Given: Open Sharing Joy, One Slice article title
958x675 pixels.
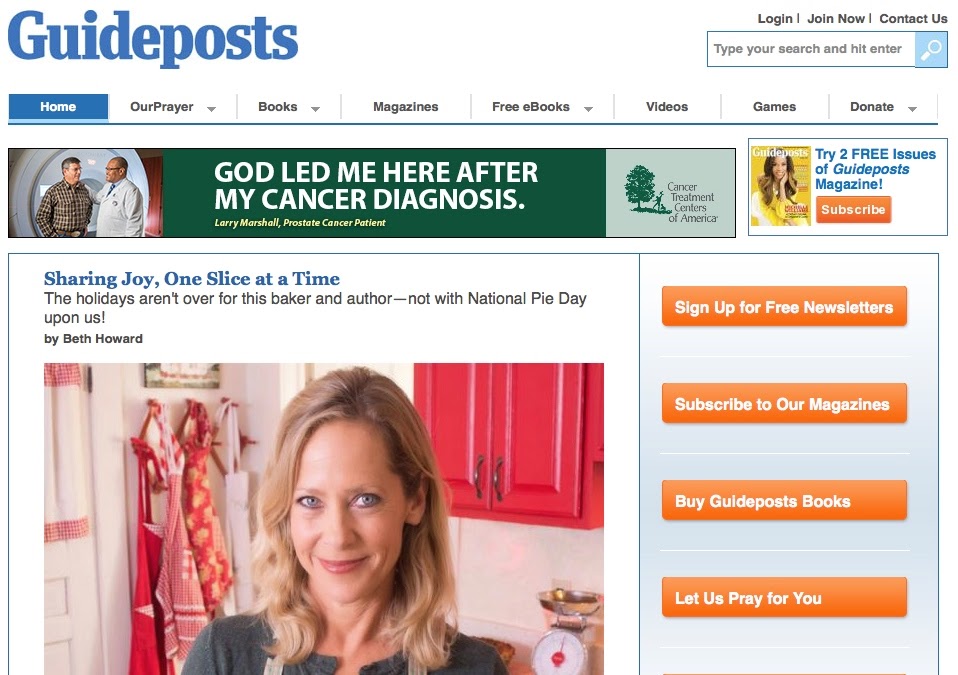Looking at the screenshot, I should (192, 279).
